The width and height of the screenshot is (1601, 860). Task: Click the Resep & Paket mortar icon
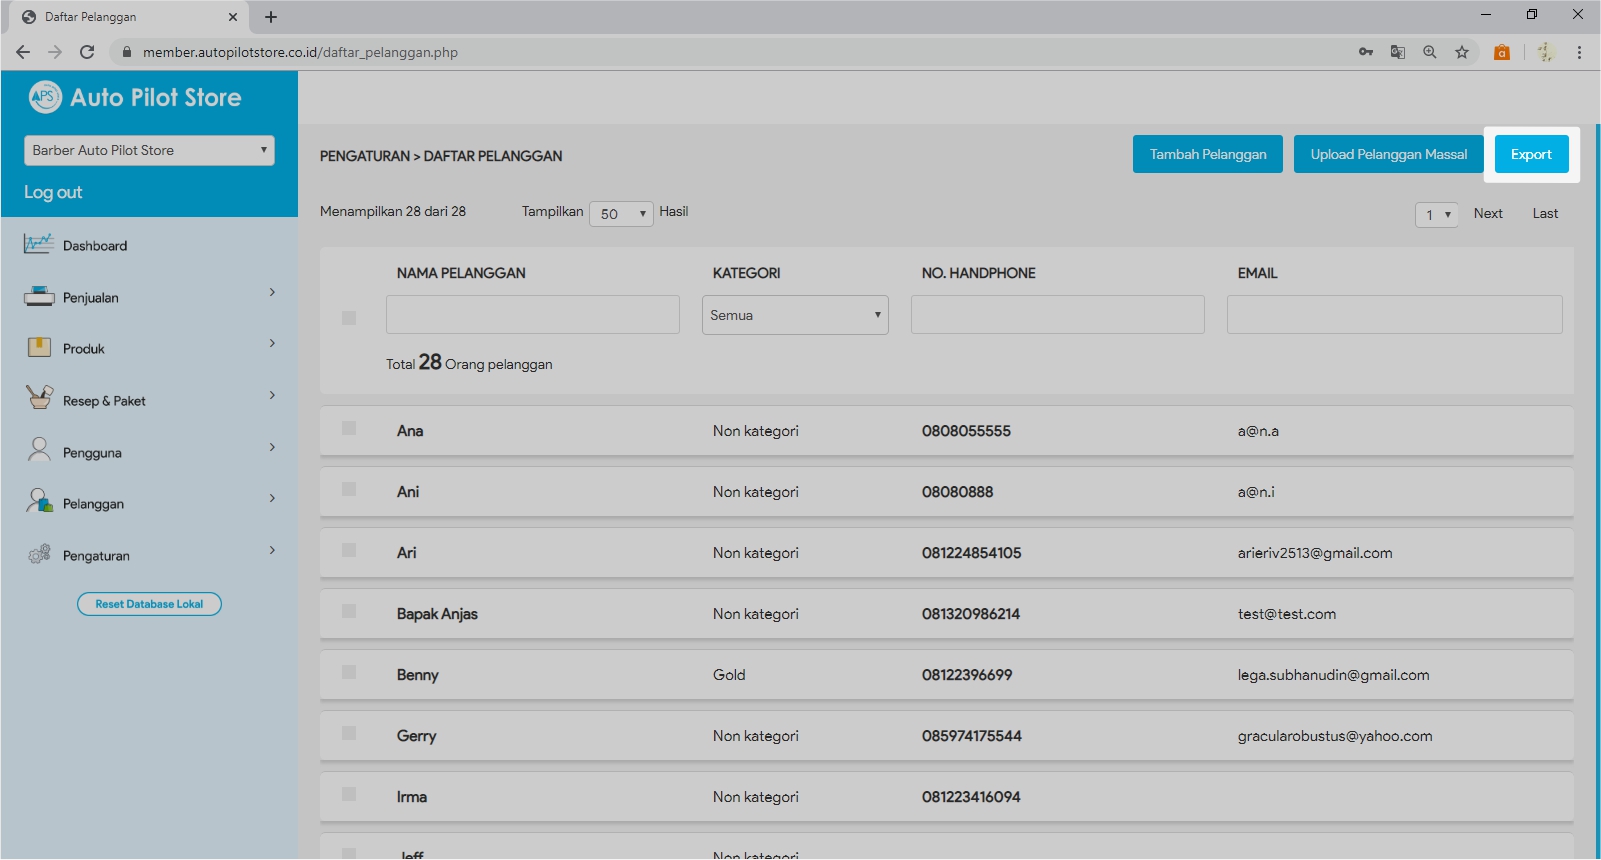tap(39, 398)
